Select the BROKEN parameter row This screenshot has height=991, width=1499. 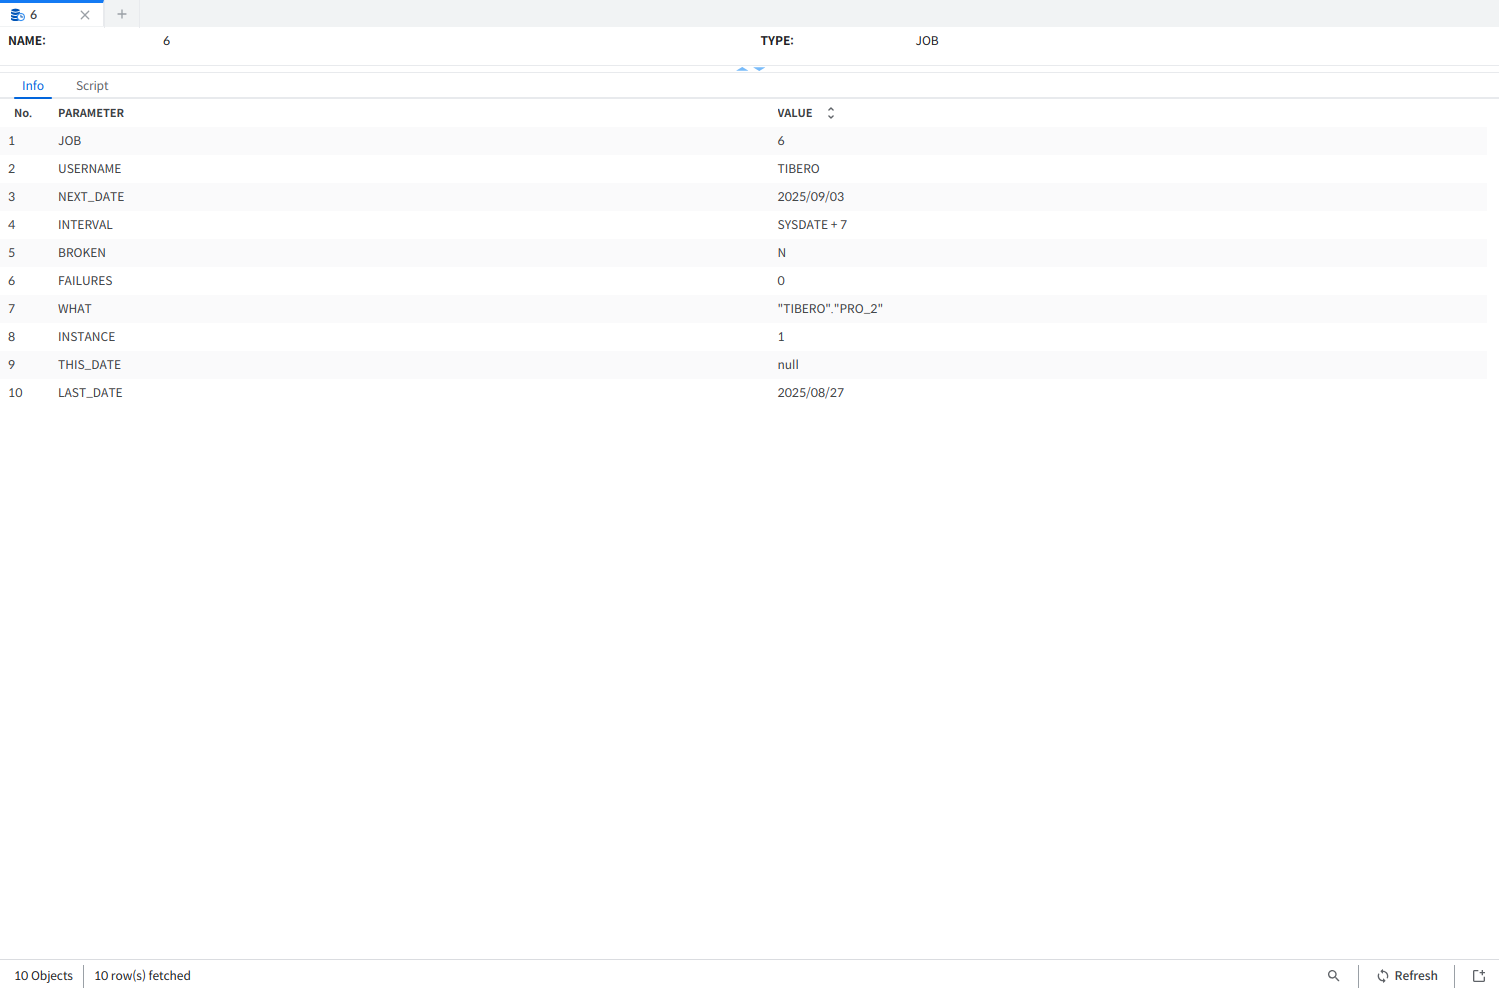point(82,253)
